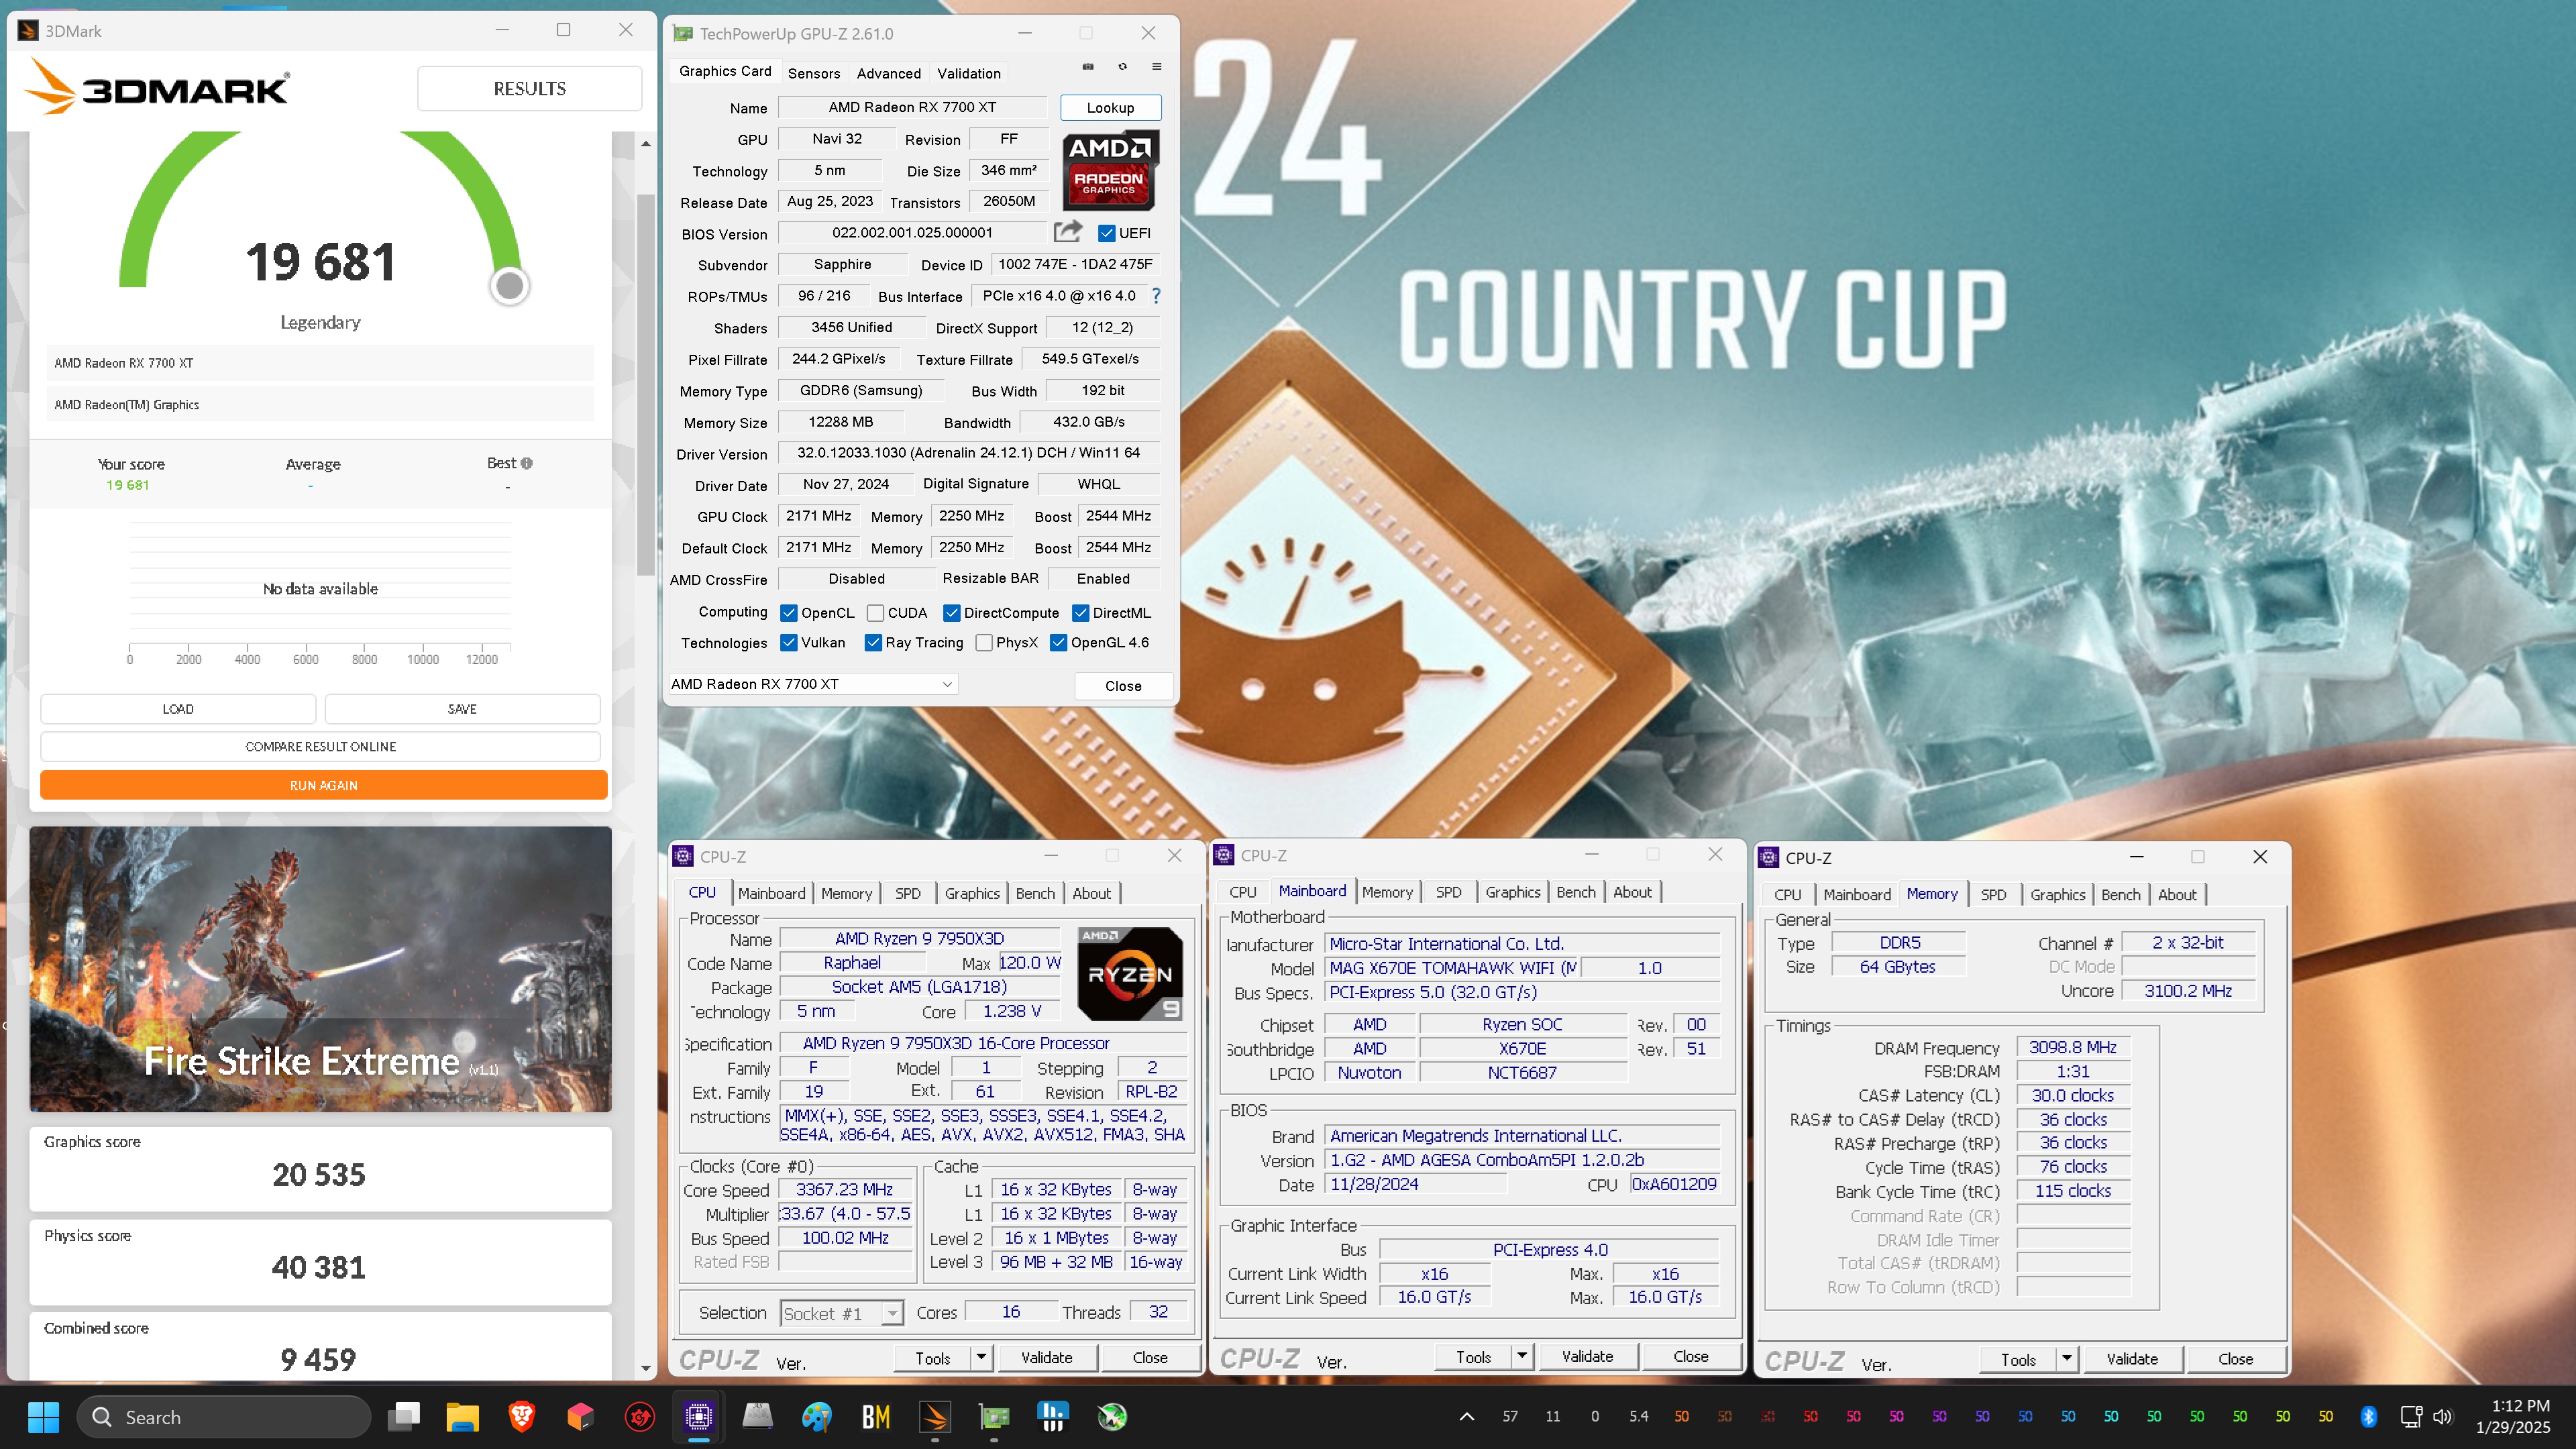Click the 3DMark vertical scrollbar thumb

pos(646,385)
